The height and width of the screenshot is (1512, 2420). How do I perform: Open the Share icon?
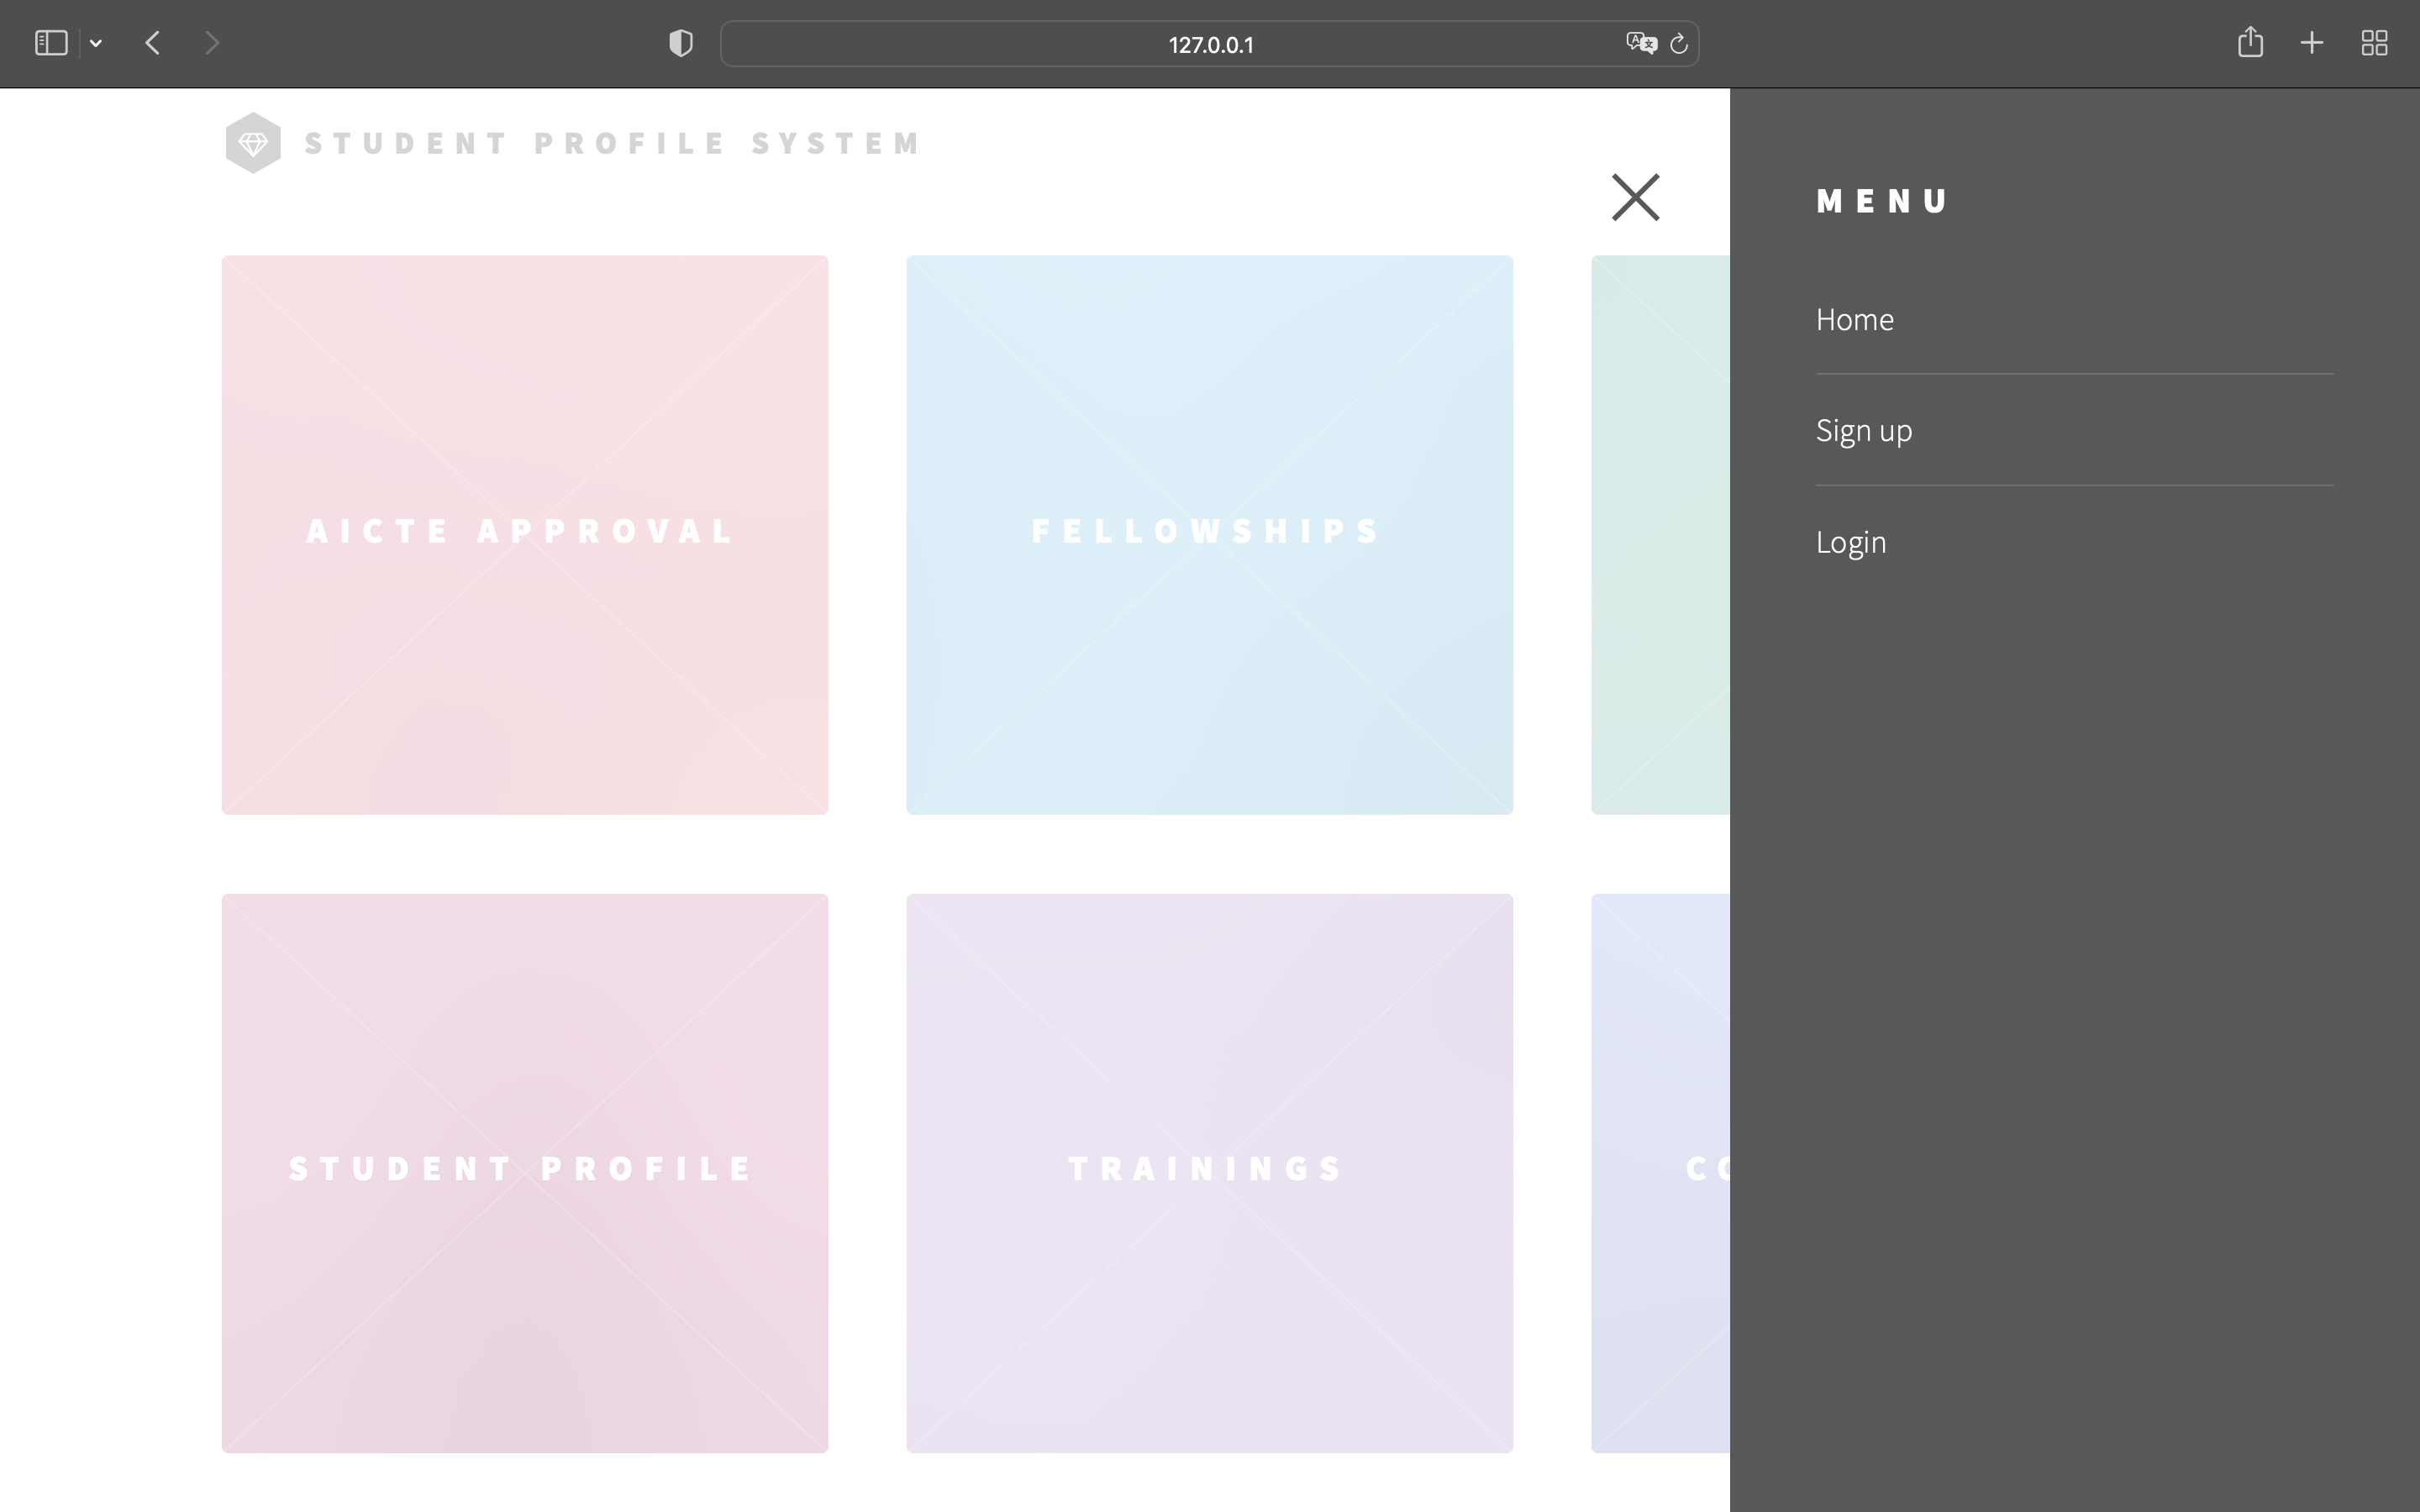coord(2250,42)
